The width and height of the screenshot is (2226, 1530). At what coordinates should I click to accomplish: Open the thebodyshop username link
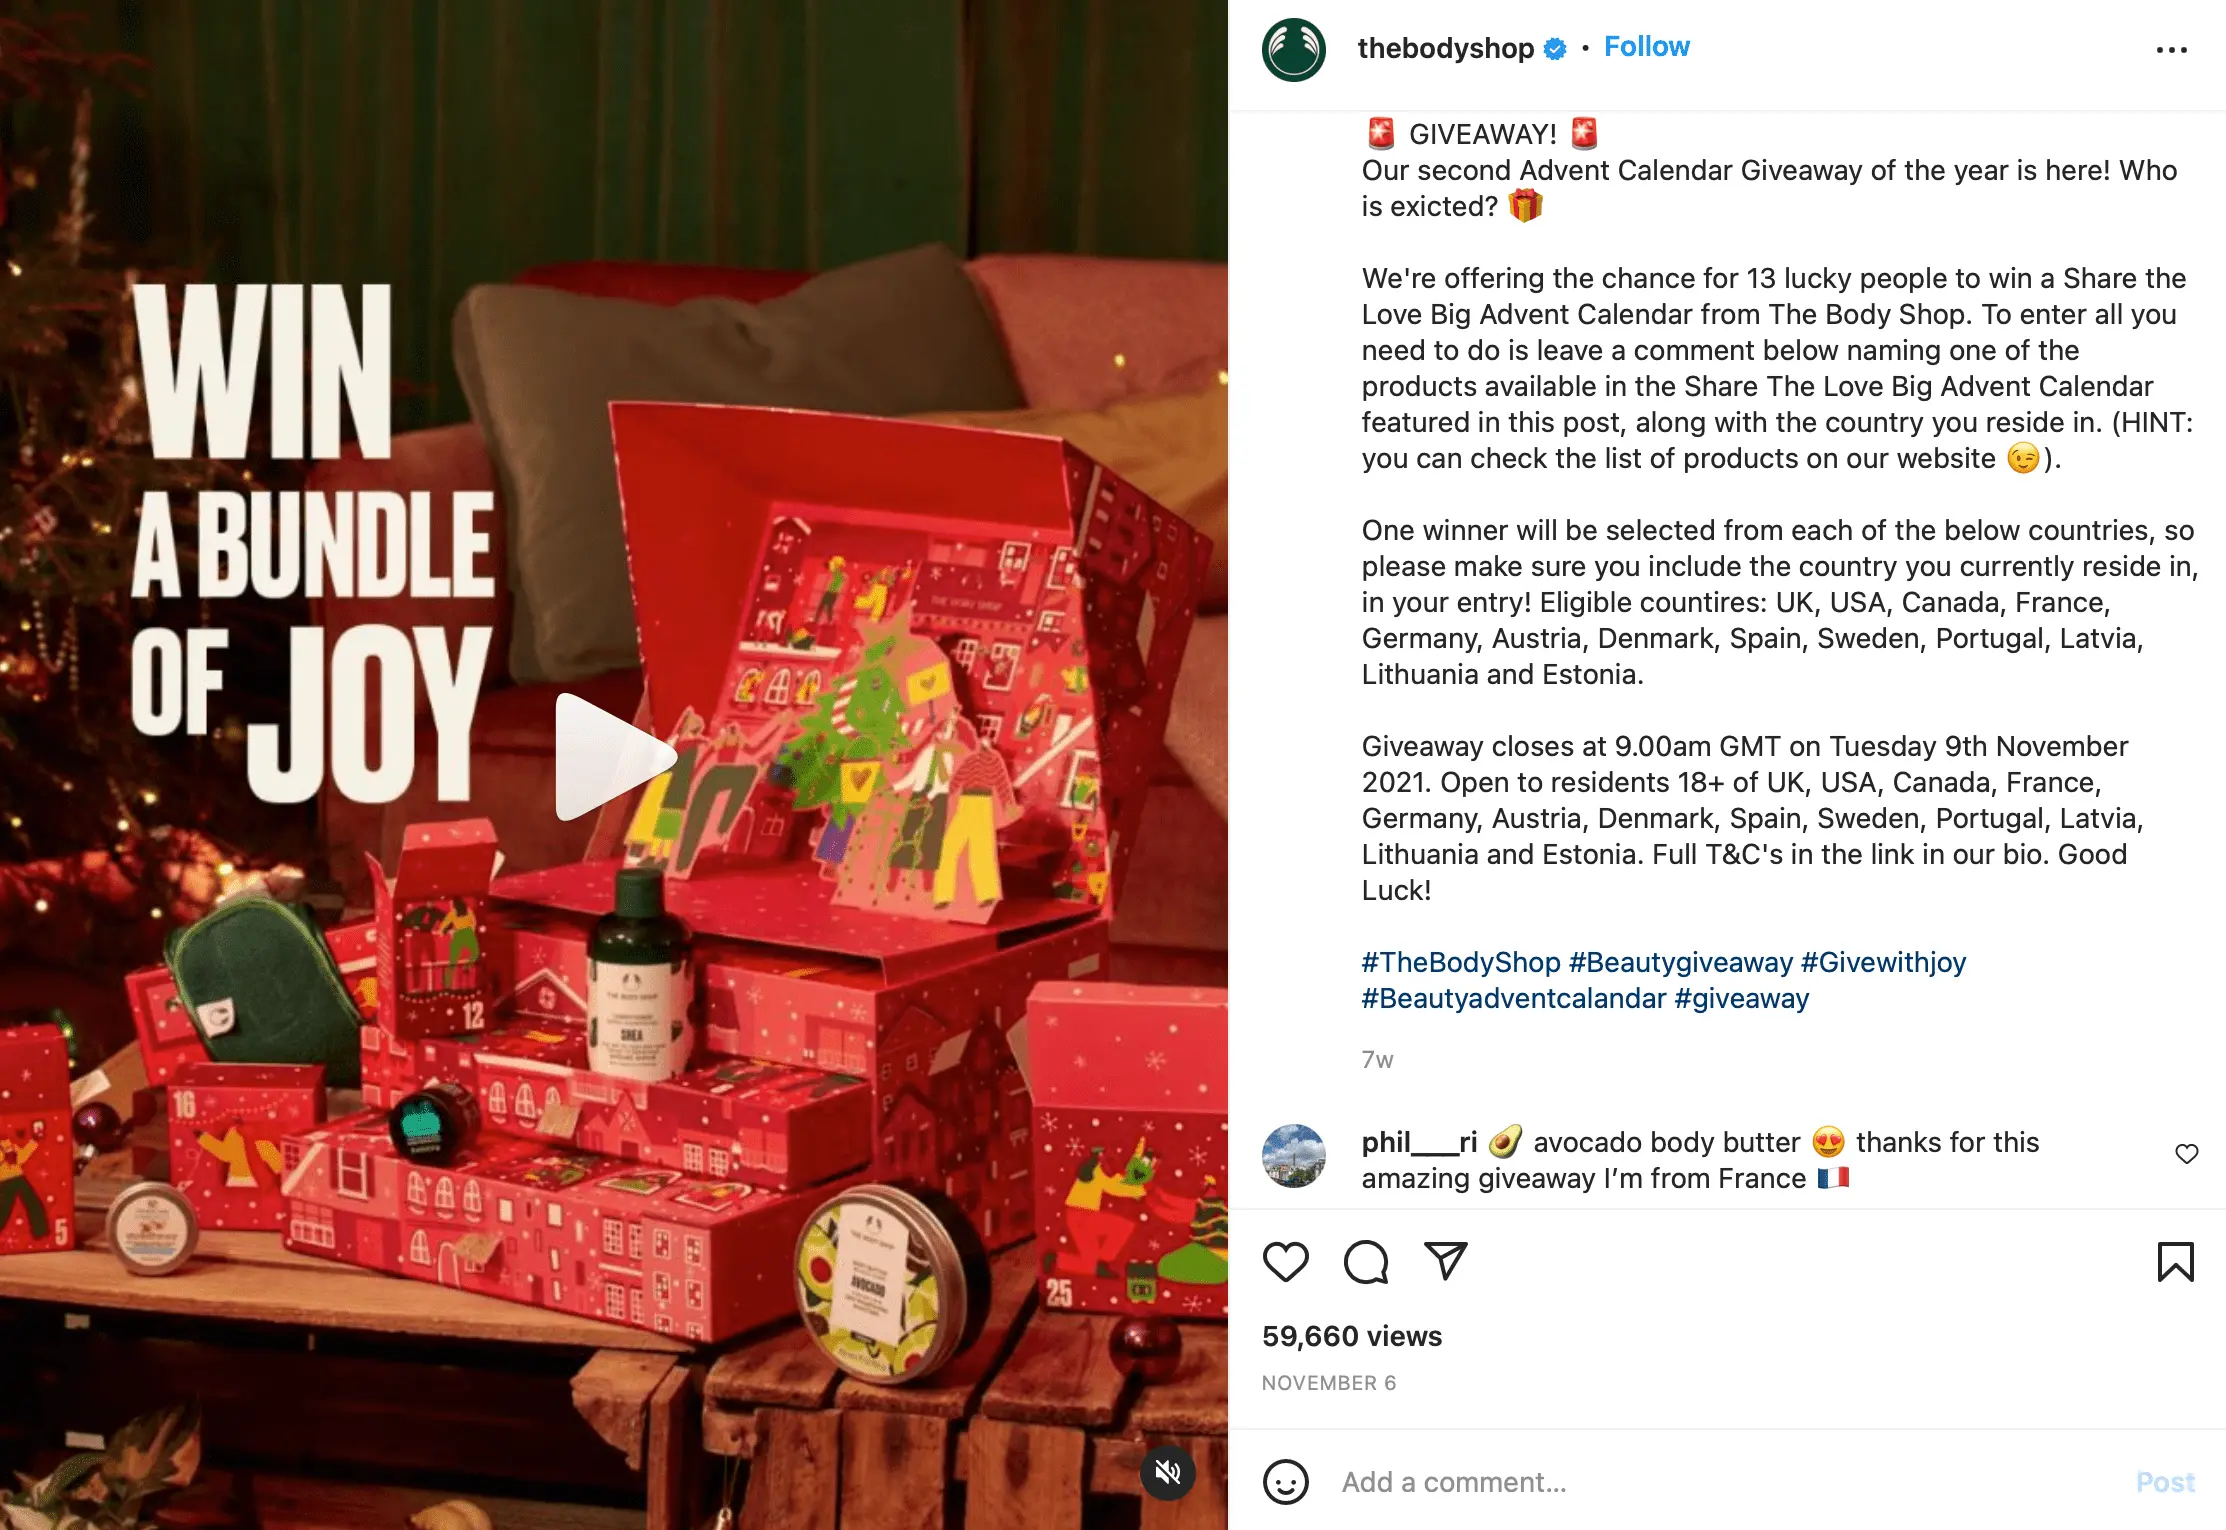[1445, 48]
